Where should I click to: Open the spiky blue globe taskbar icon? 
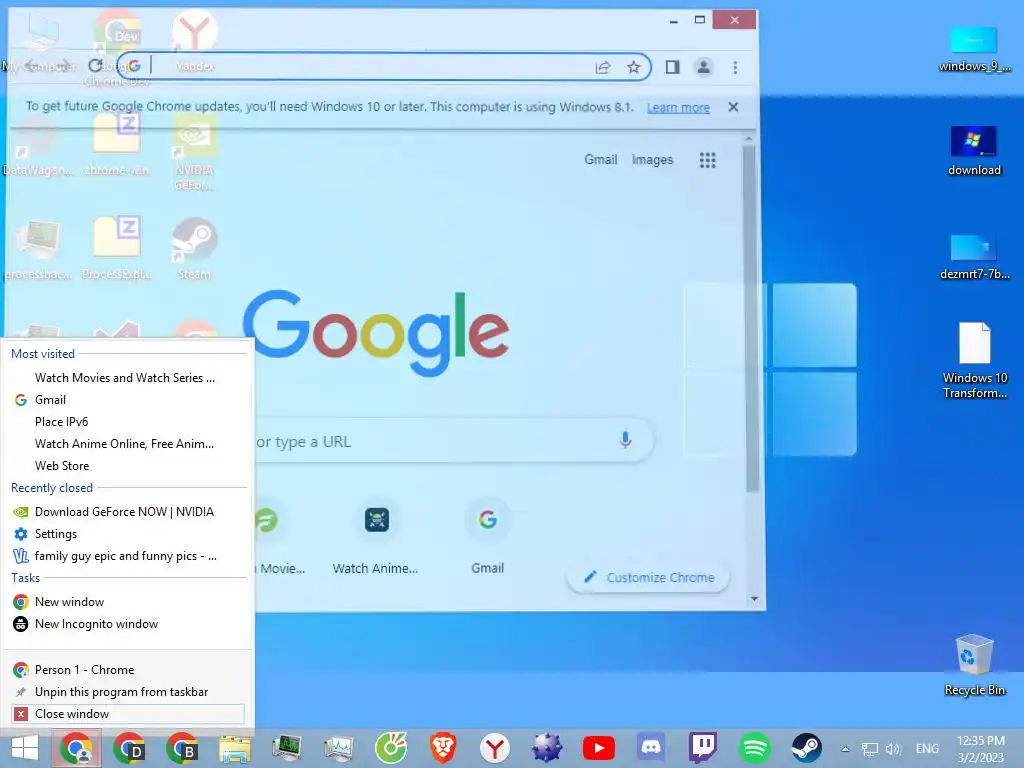point(547,748)
